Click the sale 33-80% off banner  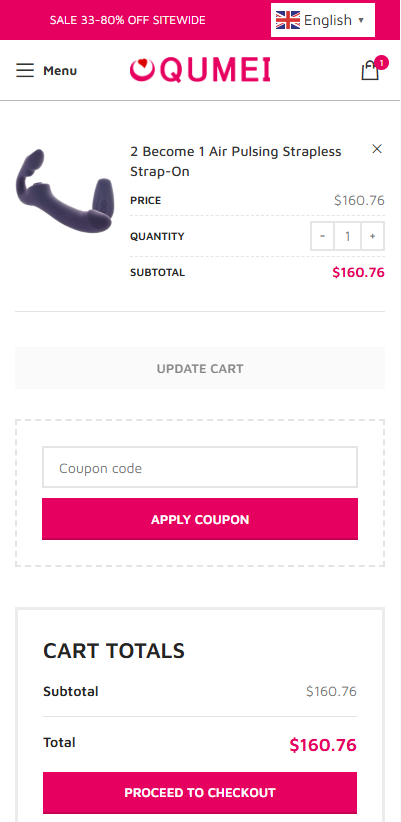127,20
